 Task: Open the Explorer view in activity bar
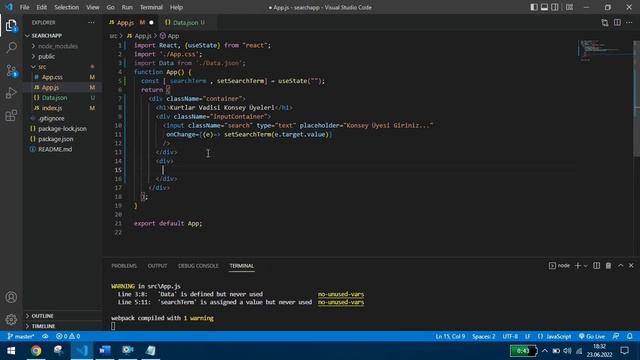pos(11,26)
